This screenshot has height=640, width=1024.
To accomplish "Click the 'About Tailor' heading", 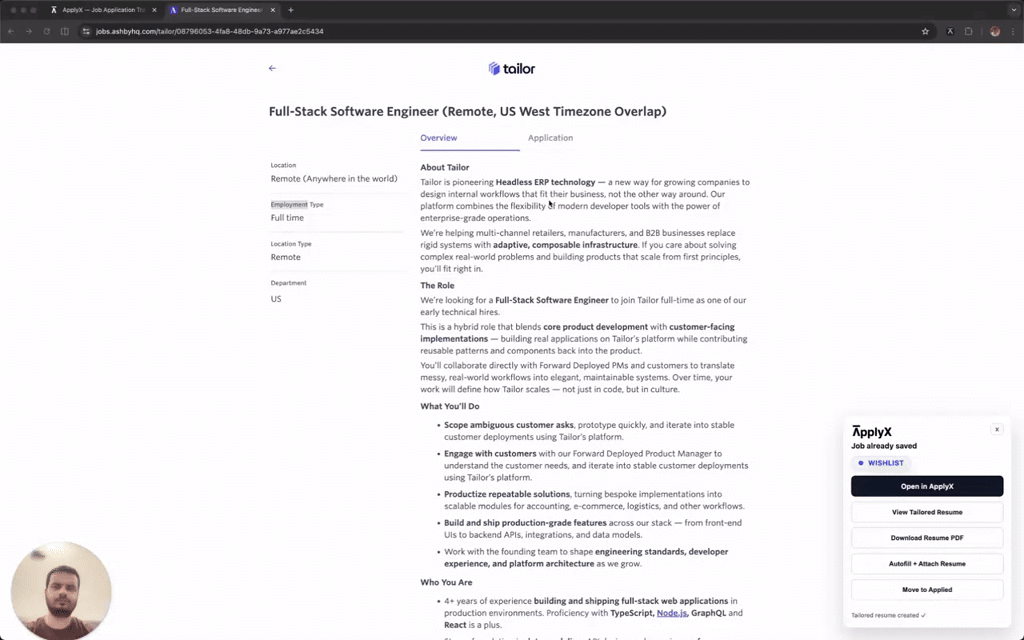I will click(x=445, y=167).
